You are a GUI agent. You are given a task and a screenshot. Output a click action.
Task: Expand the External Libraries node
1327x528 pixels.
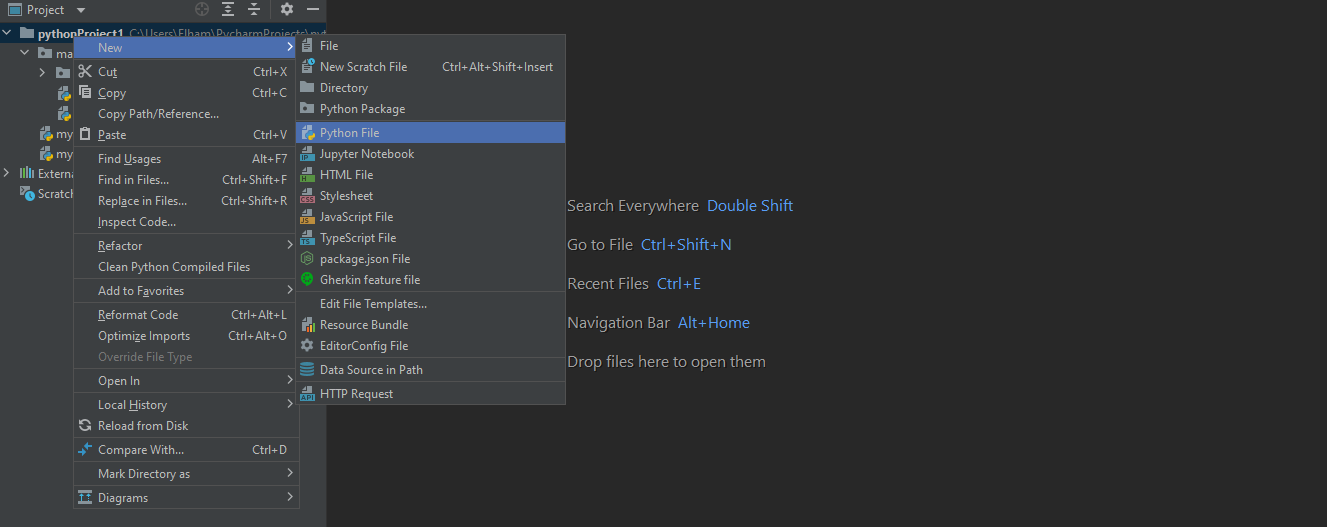[8, 173]
